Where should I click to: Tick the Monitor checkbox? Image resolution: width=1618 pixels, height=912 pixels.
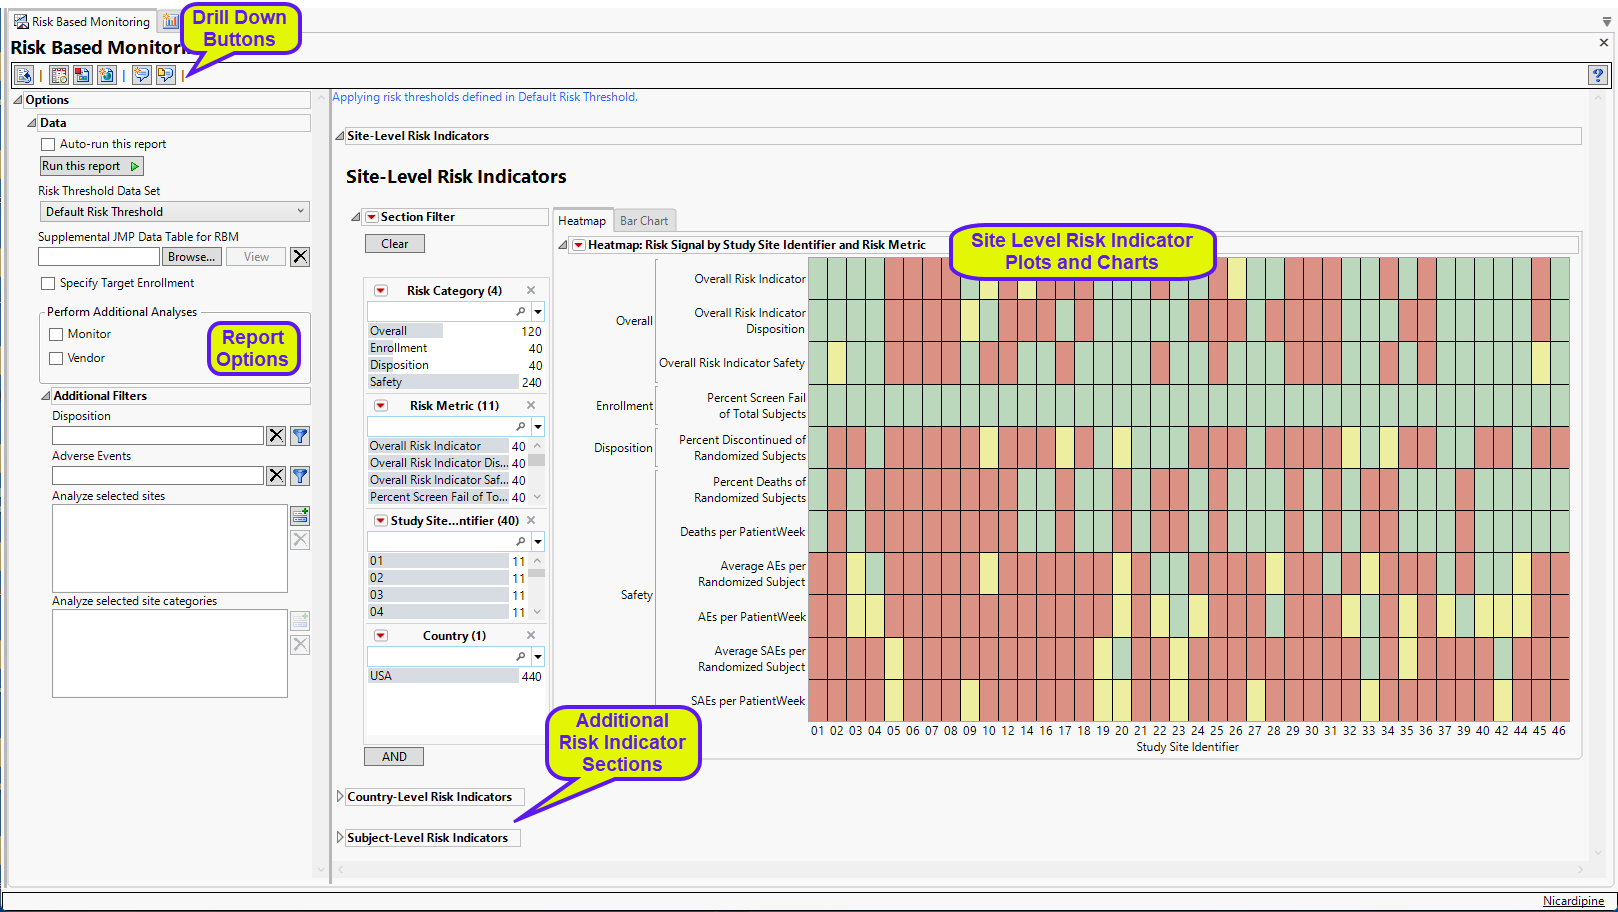57,334
